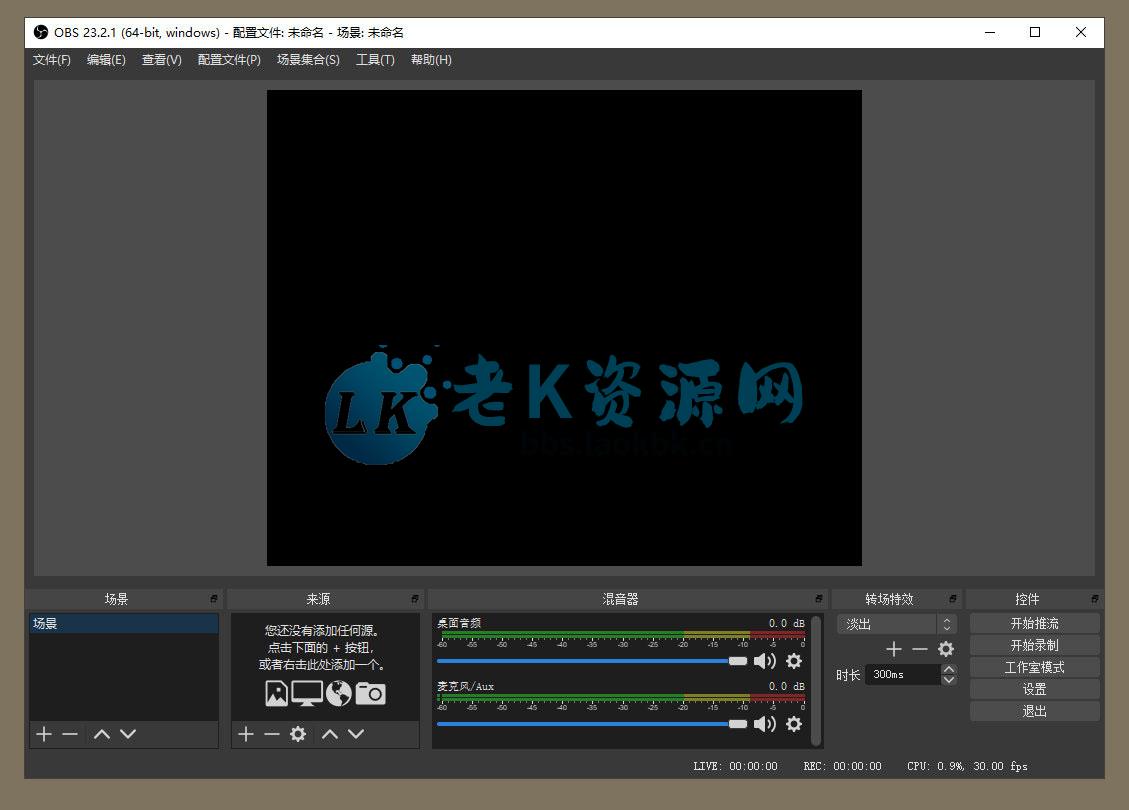Screen dimensions: 1129x810
Task: Undock the 控件 panel
Action: tap(1094, 599)
